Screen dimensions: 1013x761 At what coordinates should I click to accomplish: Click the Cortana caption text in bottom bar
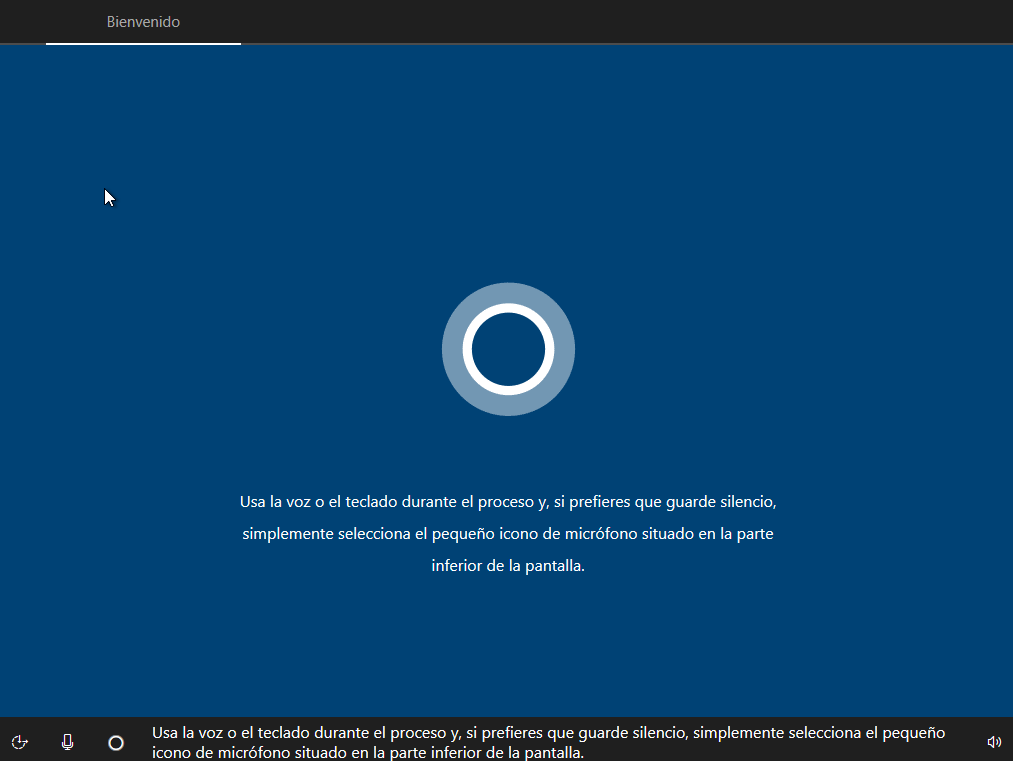(548, 742)
